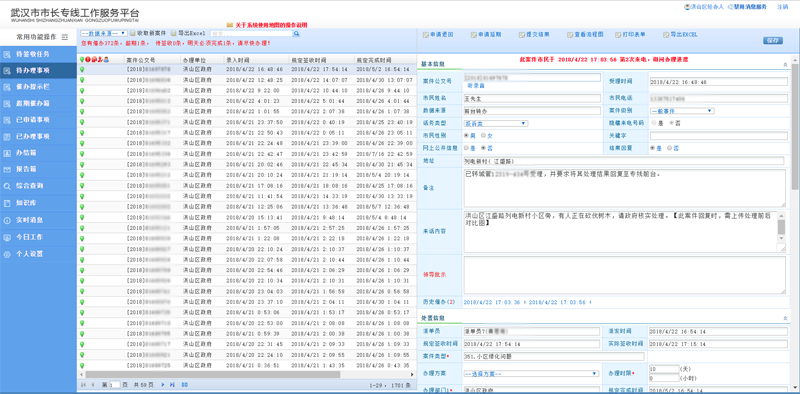Click the 申请退回 toolbar icon

click(426, 35)
